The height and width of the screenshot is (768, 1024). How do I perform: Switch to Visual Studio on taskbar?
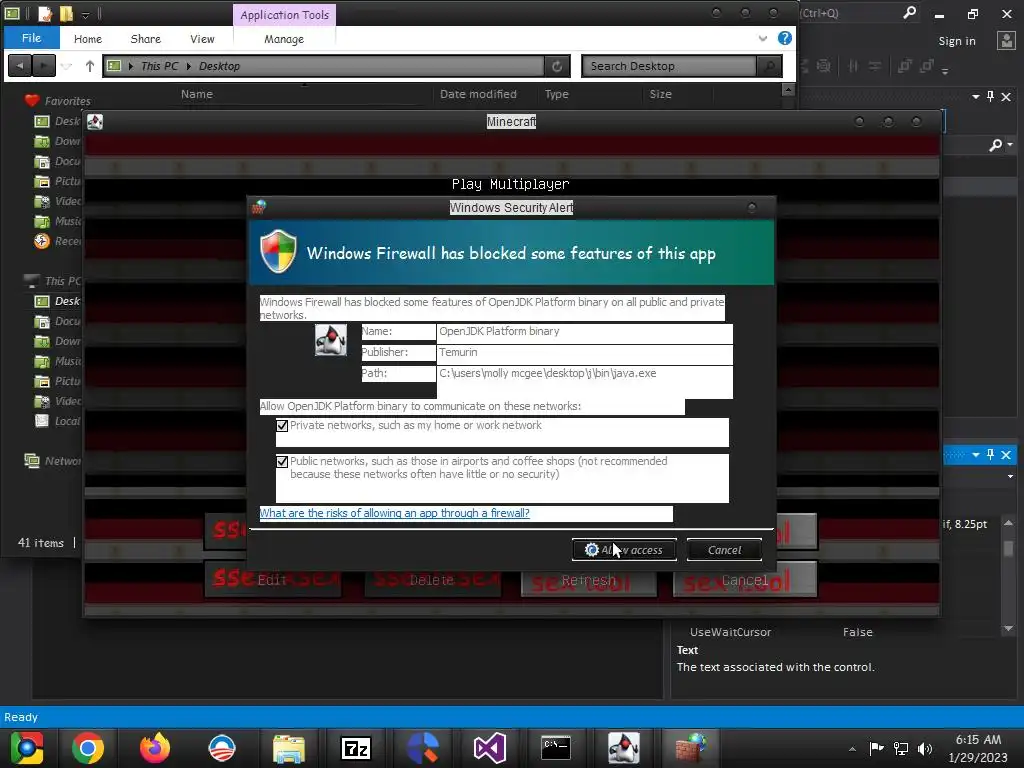coord(490,748)
